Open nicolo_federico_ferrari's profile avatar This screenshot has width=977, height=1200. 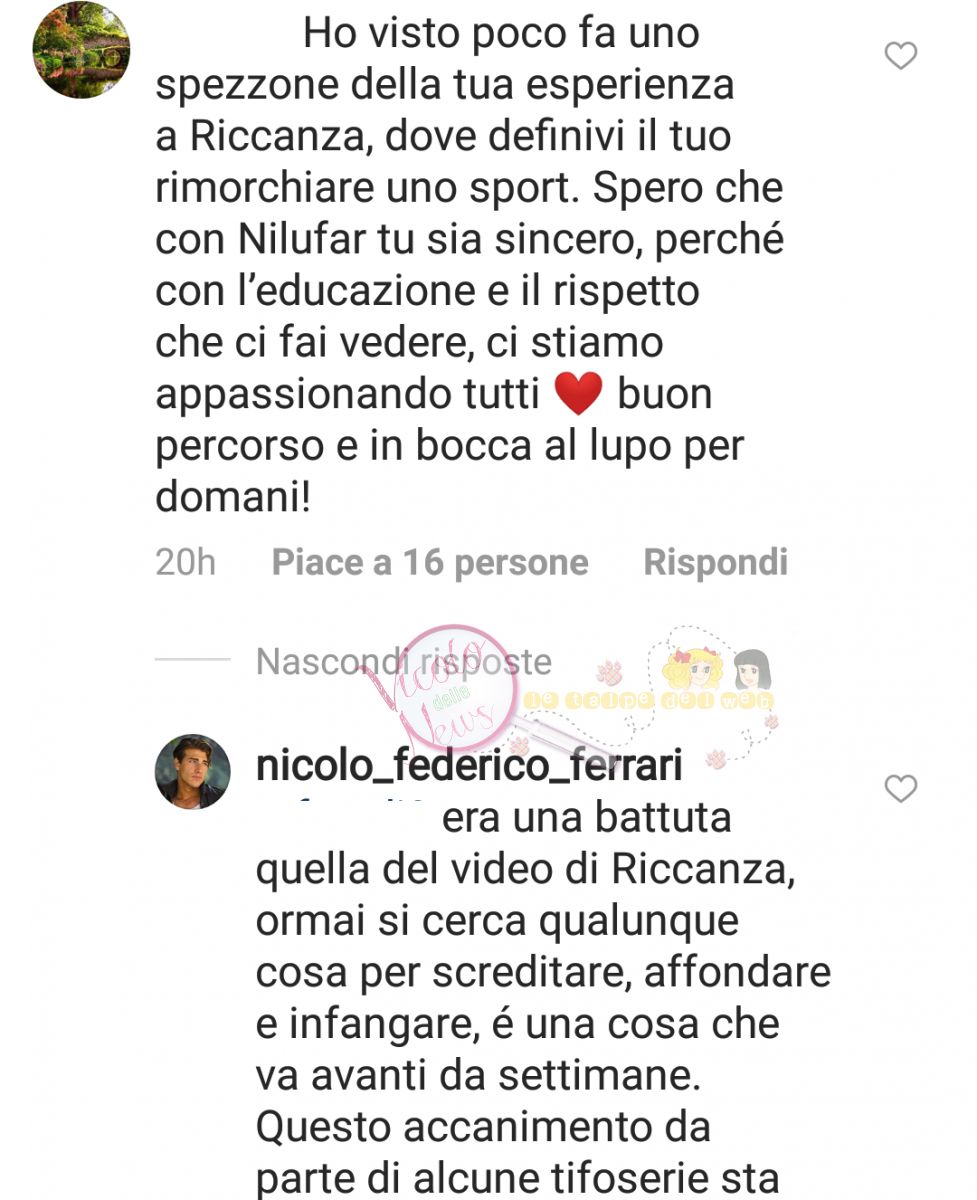click(x=193, y=771)
